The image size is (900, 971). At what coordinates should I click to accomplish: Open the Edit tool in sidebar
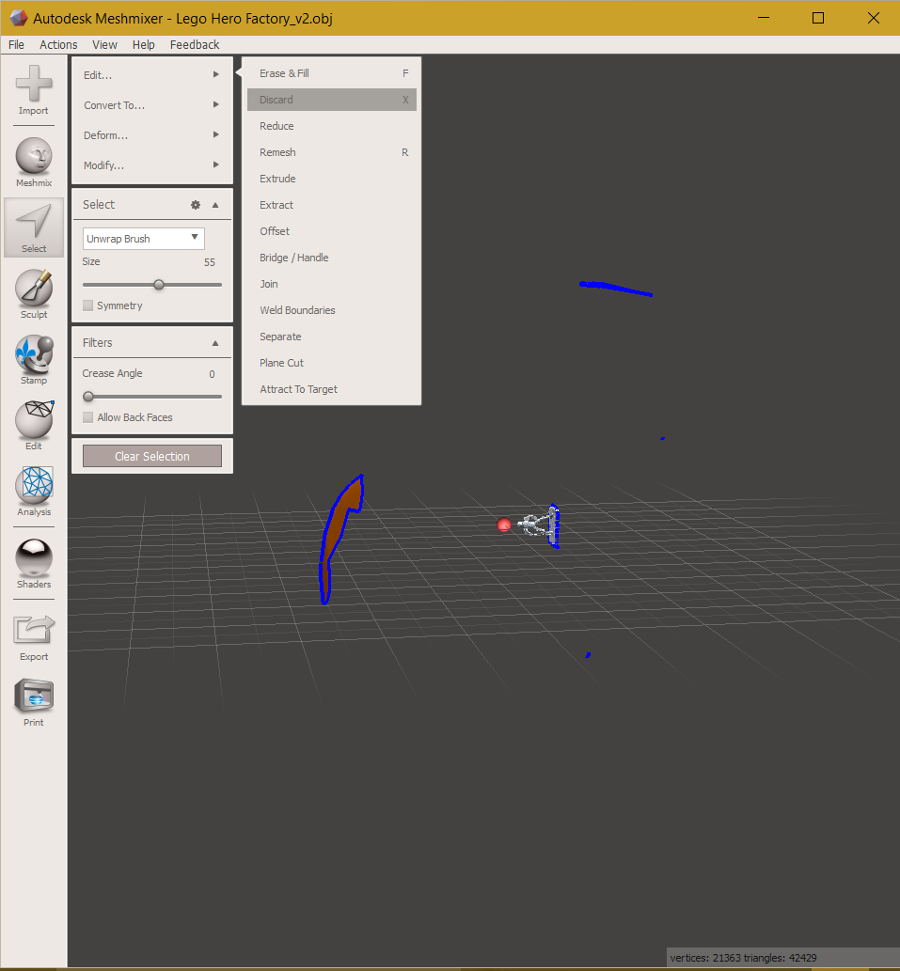[x=33, y=425]
